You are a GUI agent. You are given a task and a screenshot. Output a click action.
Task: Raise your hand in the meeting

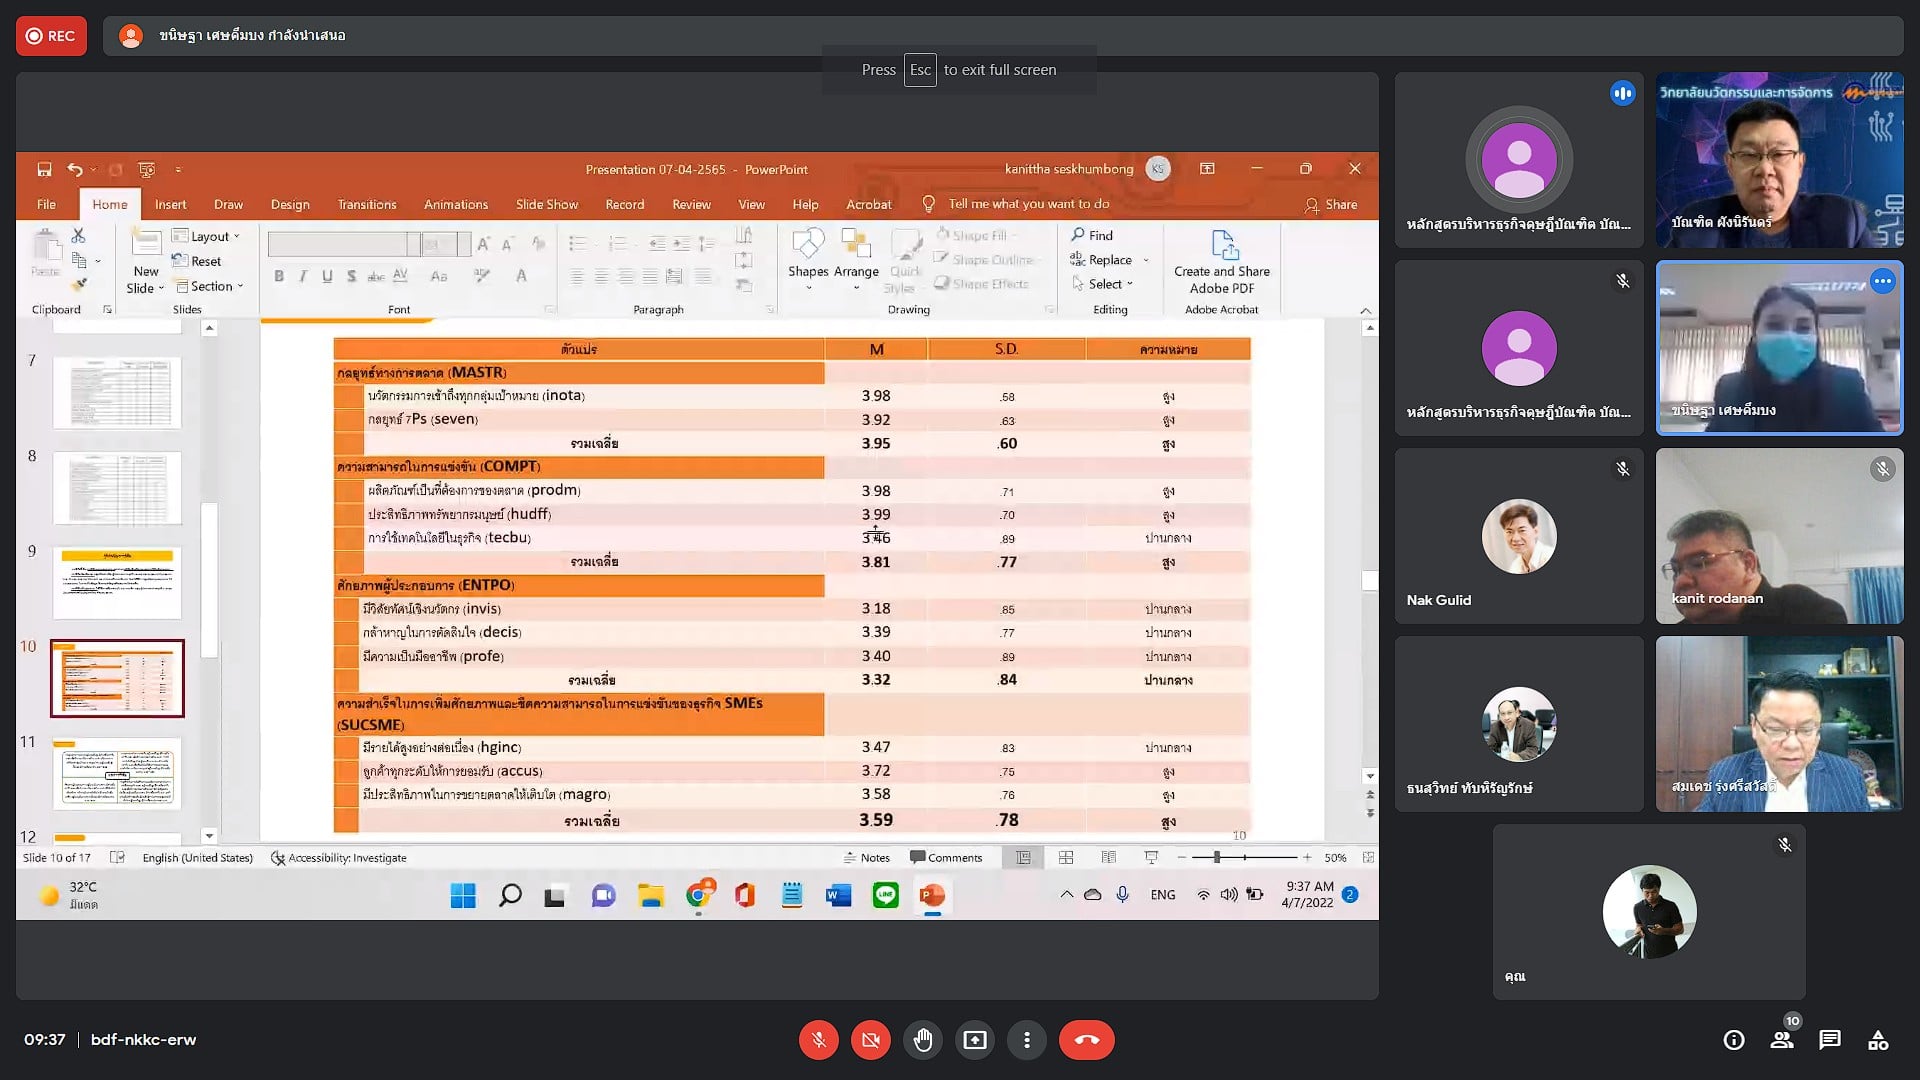click(922, 1040)
